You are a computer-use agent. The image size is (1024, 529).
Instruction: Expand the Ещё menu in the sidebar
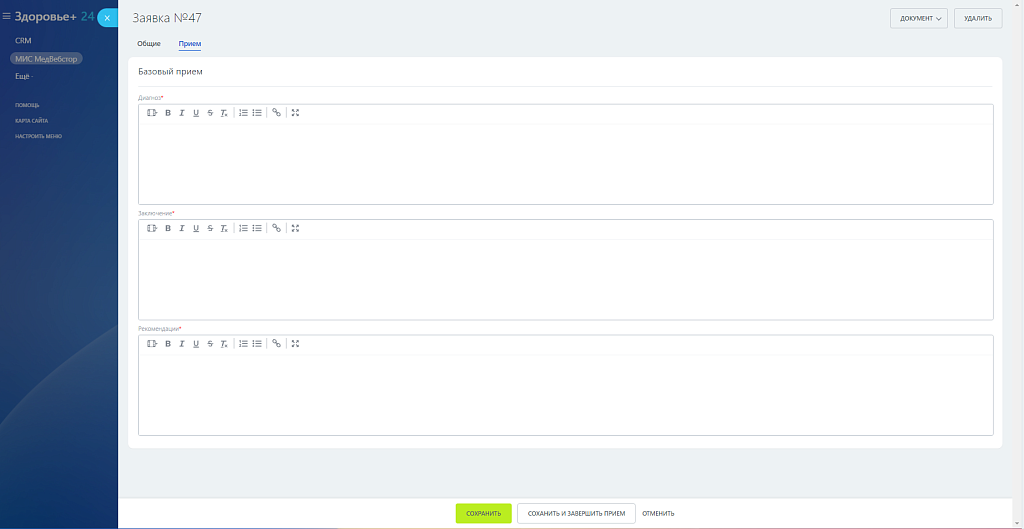(23, 76)
